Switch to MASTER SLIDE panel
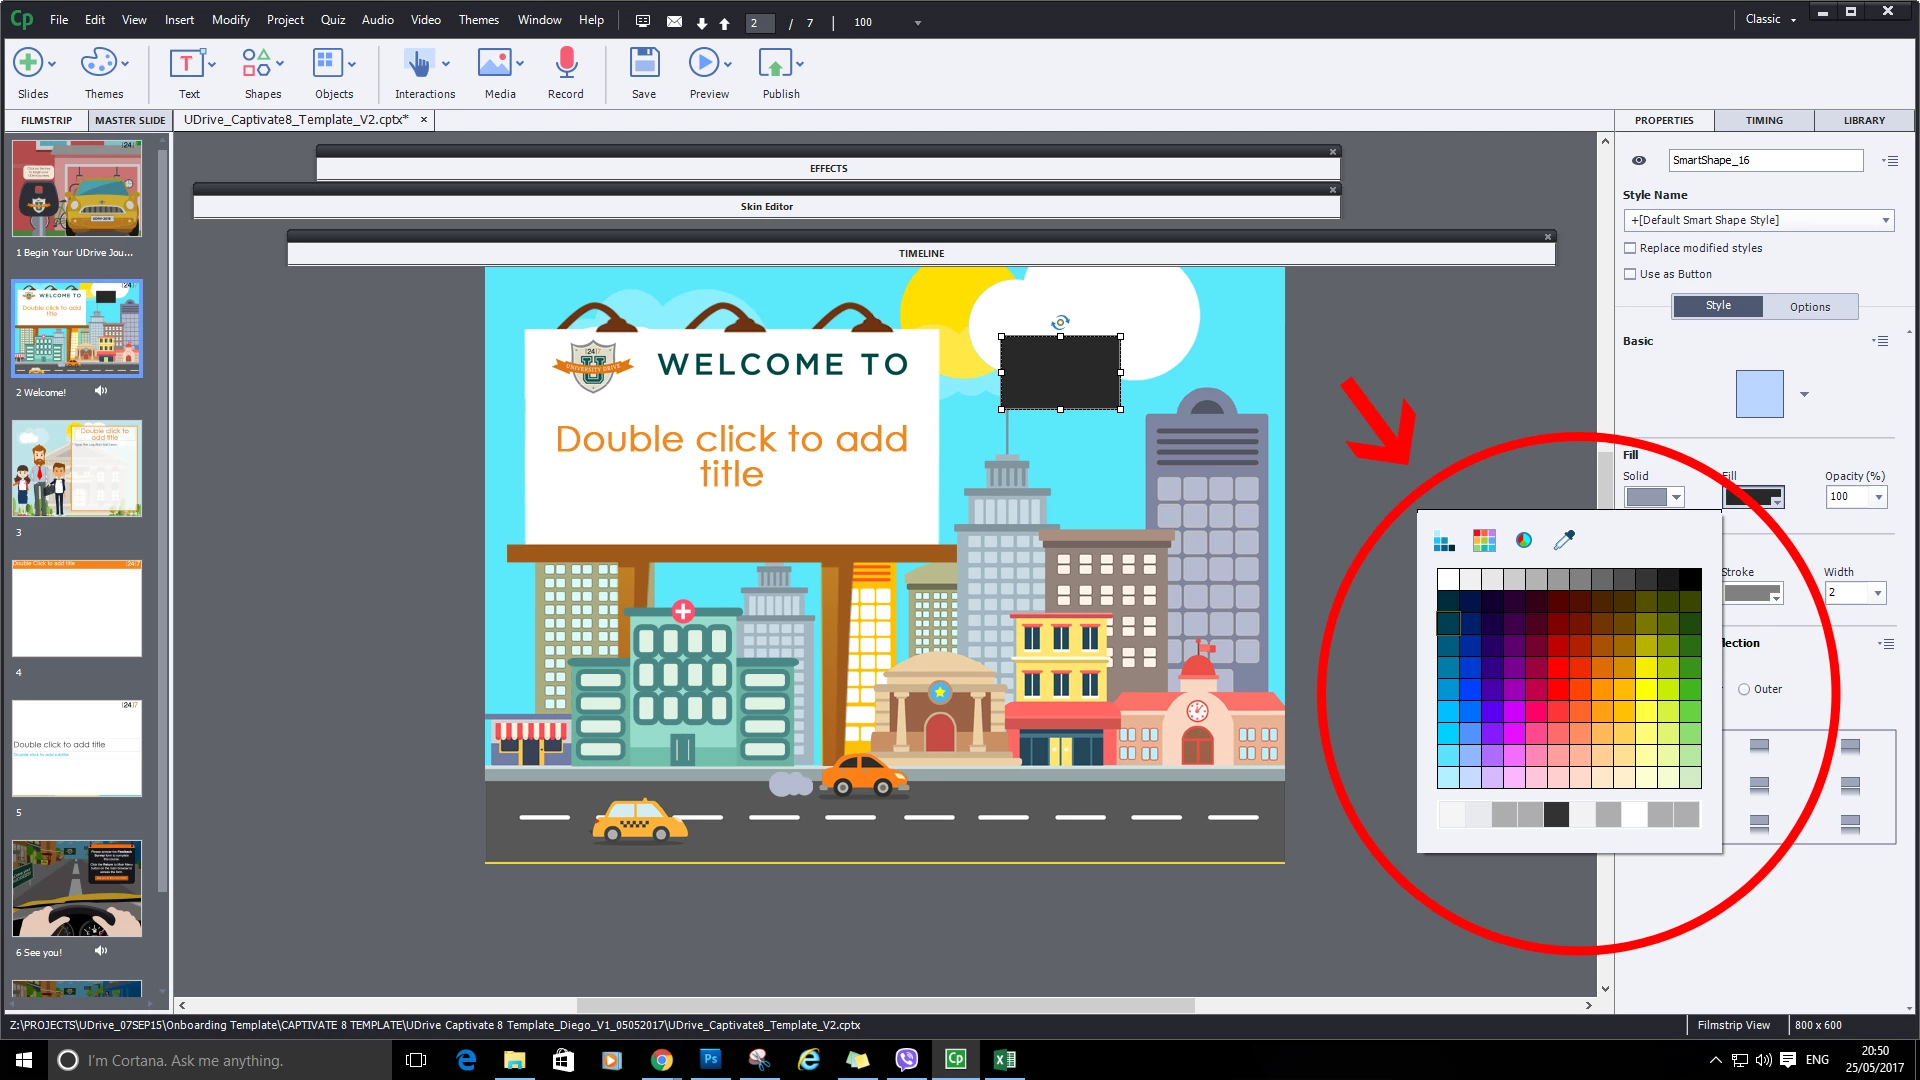Screen dimensions: 1920x1080 point(130,120)
